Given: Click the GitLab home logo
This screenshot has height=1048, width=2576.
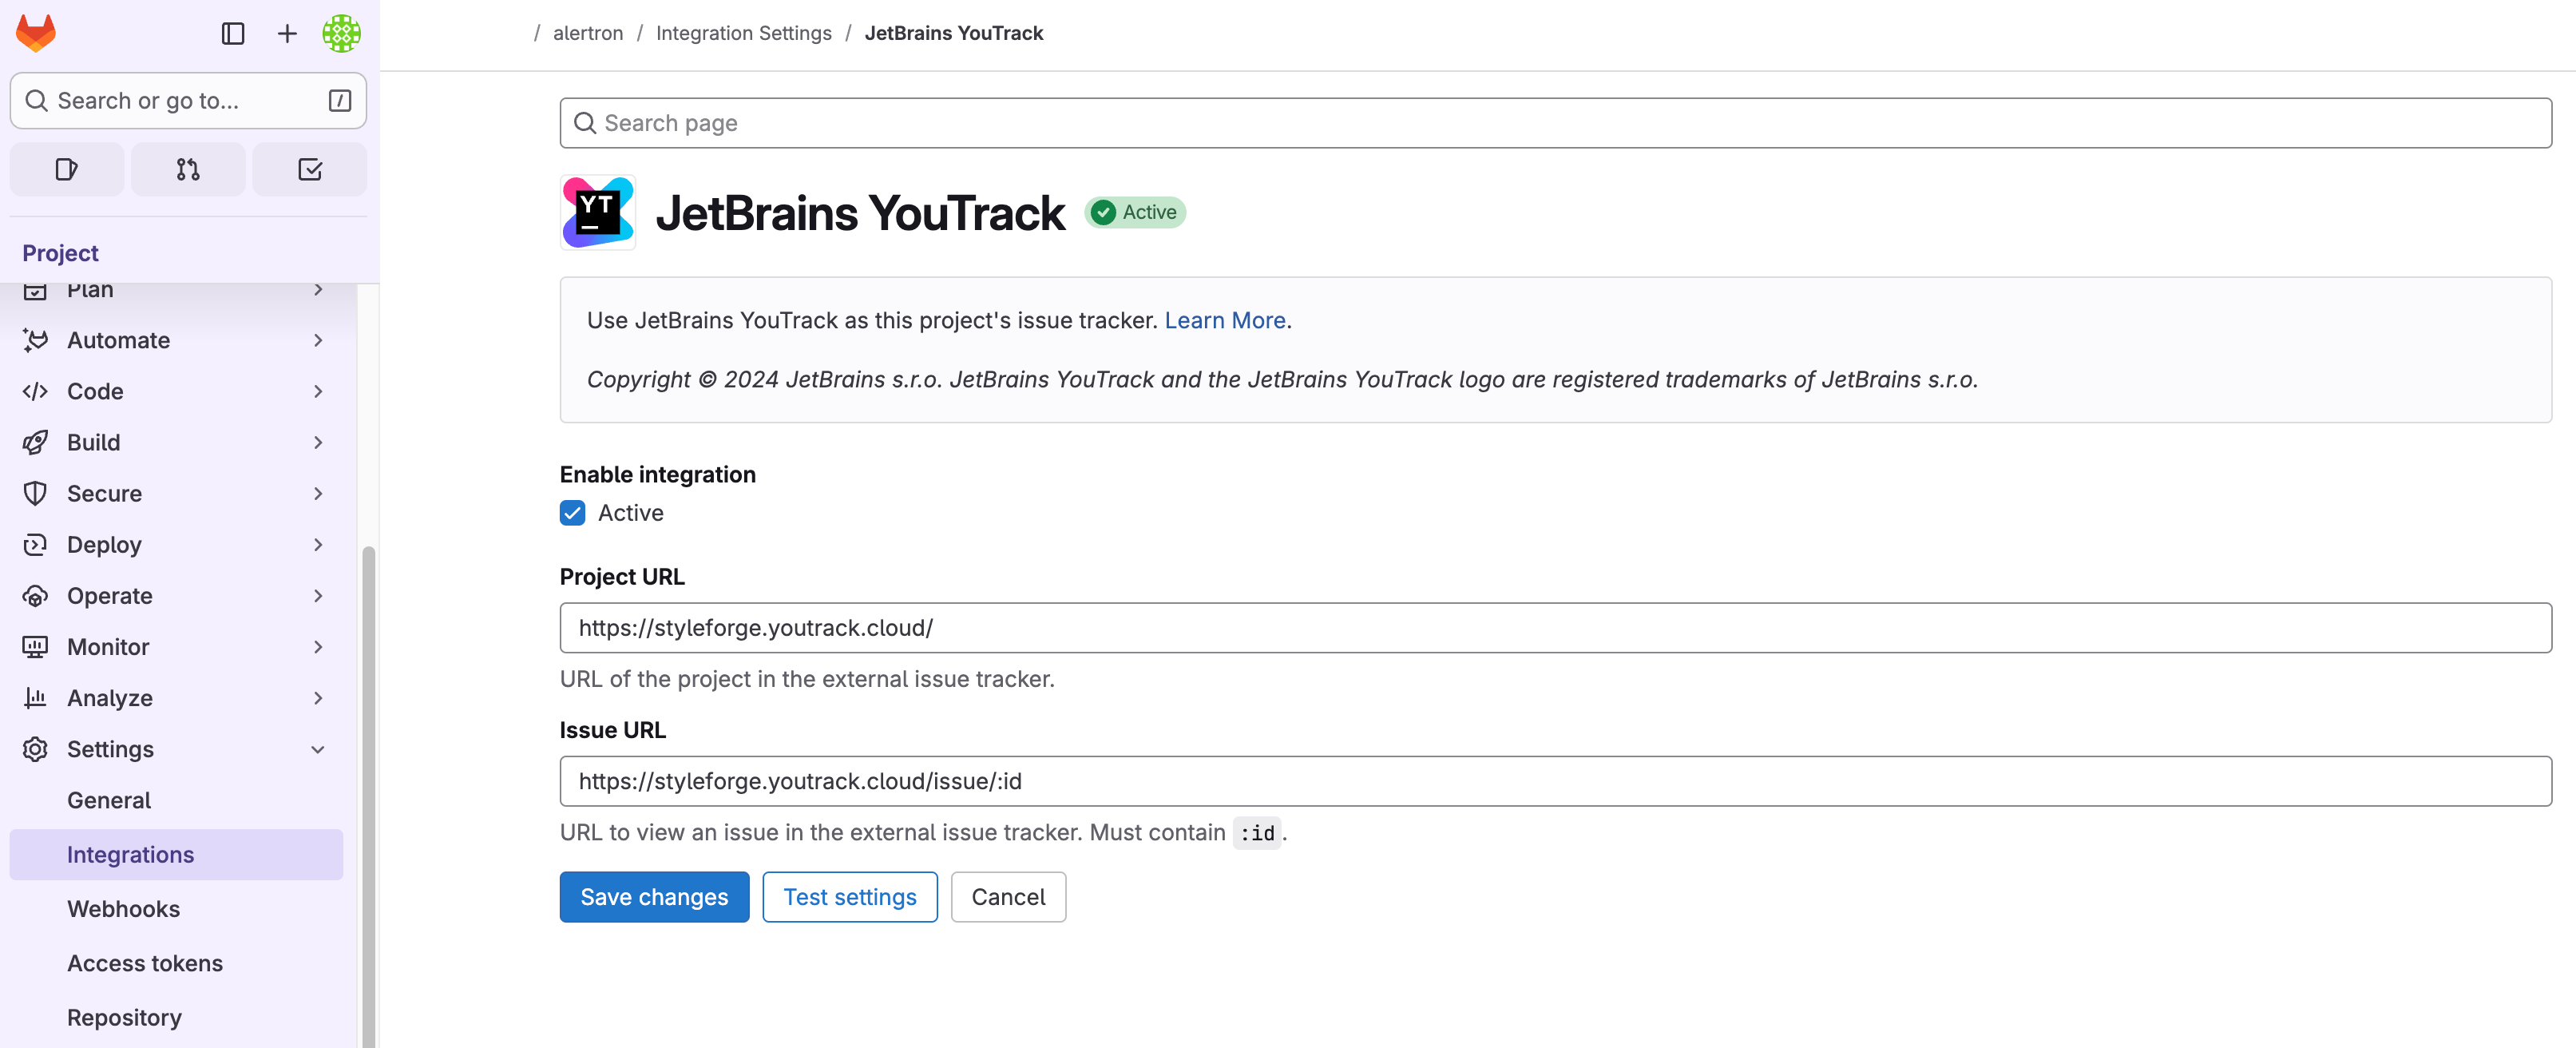Looking at the screenshot, I should [34, 32].
